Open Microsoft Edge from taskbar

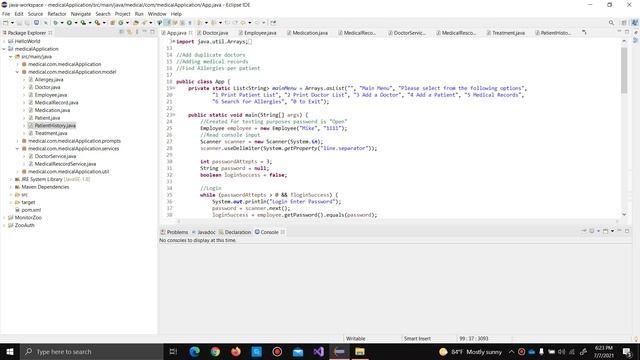coord(194,351)
